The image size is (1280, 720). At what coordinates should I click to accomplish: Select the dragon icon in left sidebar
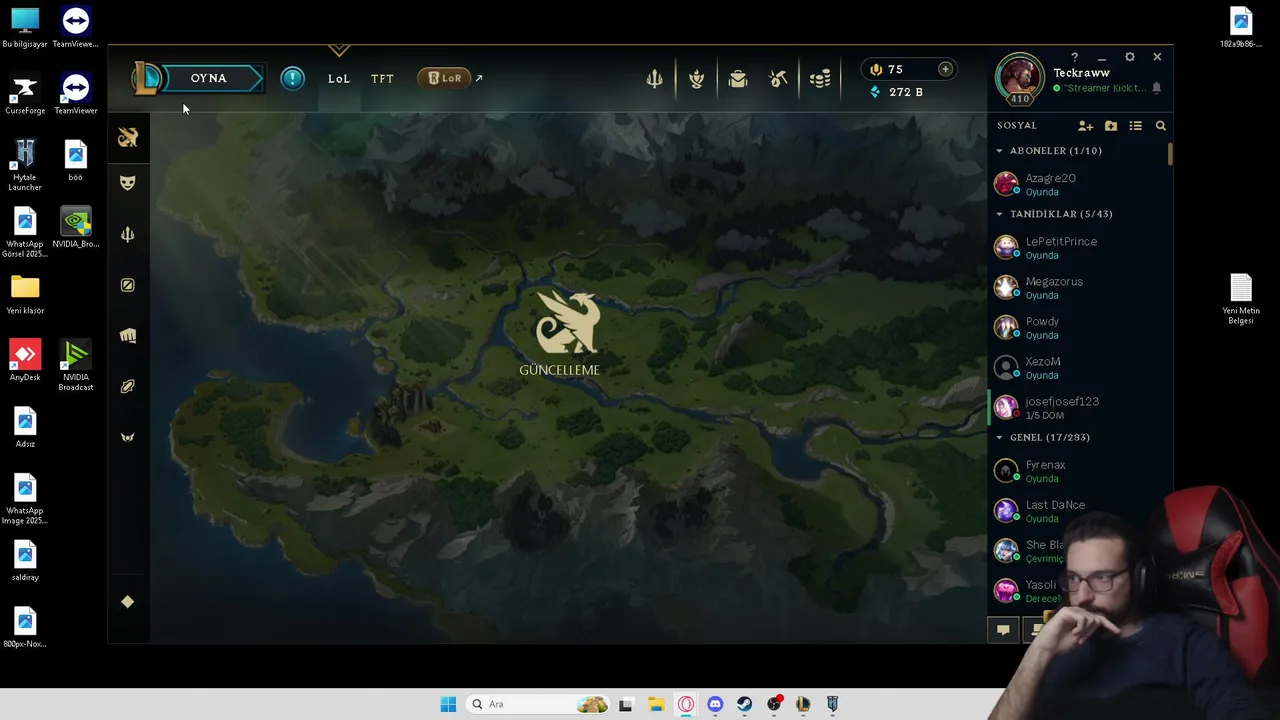click(127, 138)
